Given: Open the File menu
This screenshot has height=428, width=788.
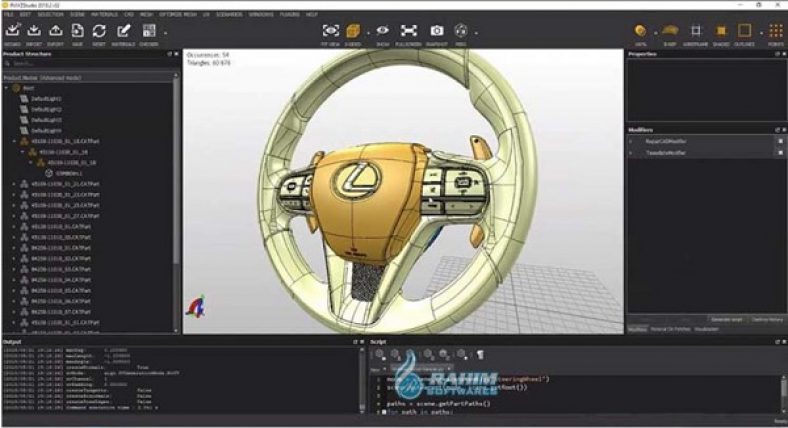Looking at the screenshot, I should coord(9,15).
